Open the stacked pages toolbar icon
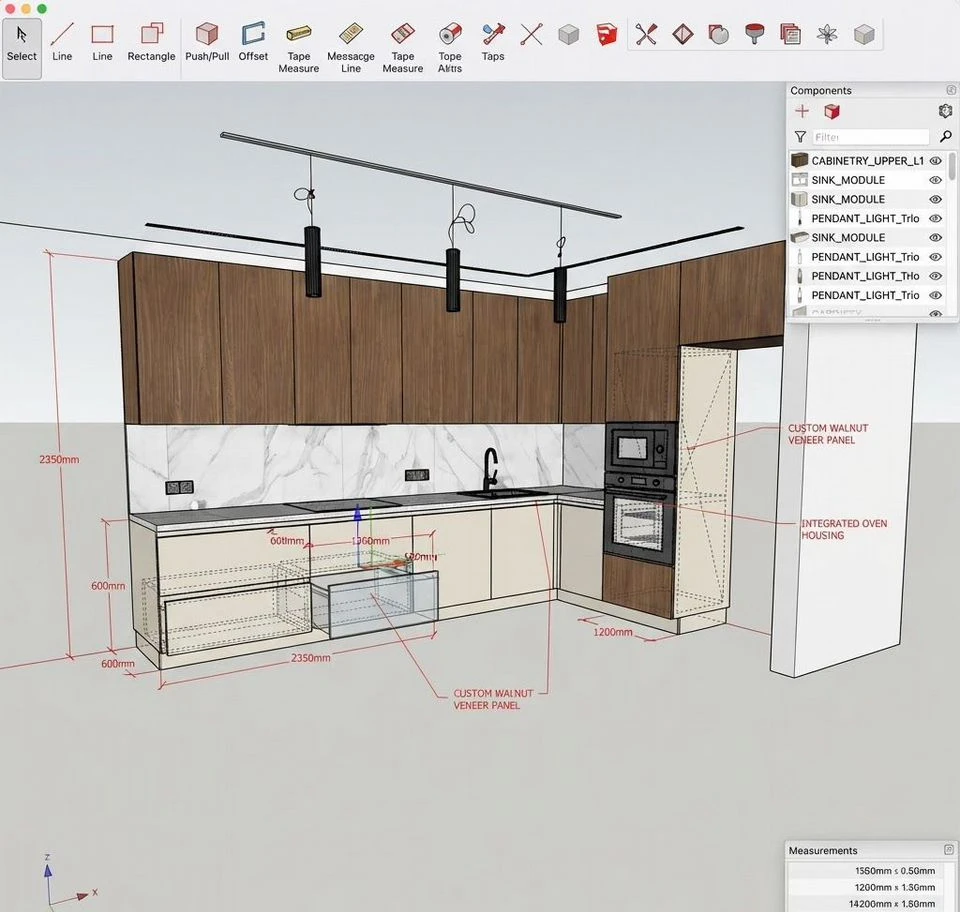The image size is (960, 912). [790, 34]
